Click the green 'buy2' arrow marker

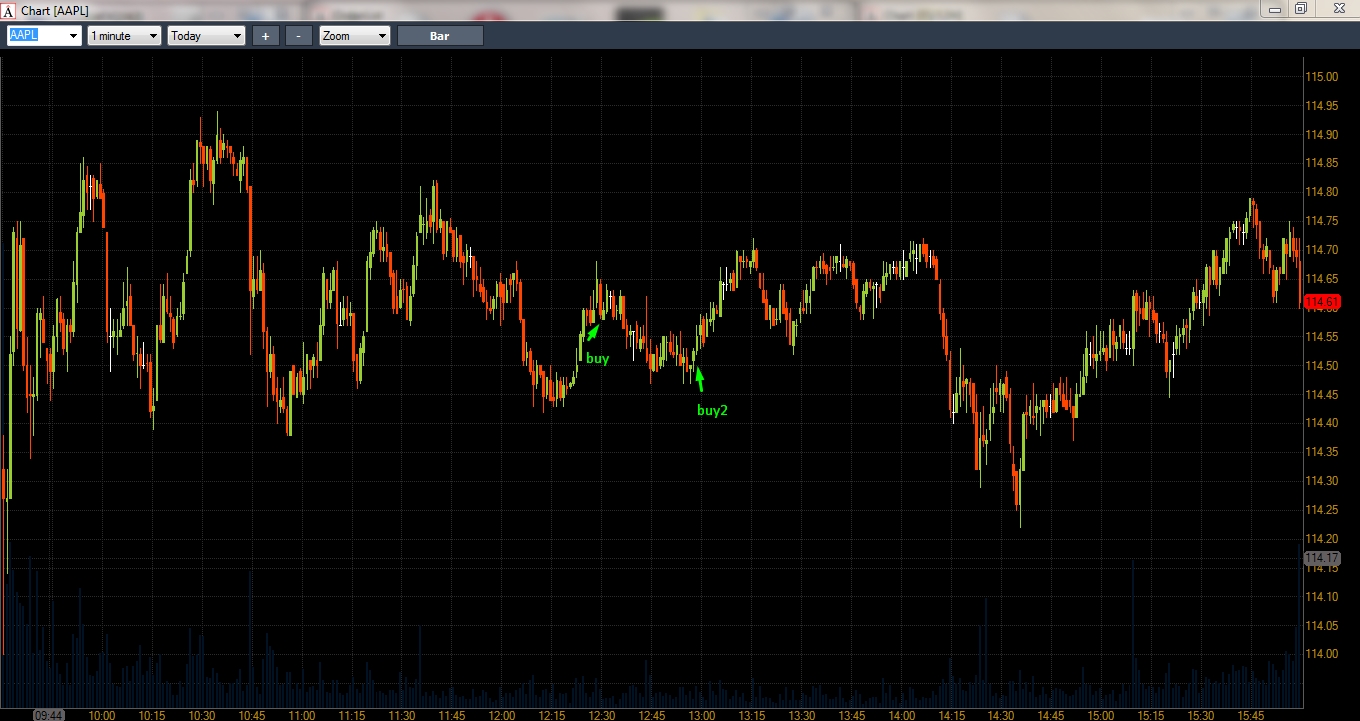coord(699,379)
